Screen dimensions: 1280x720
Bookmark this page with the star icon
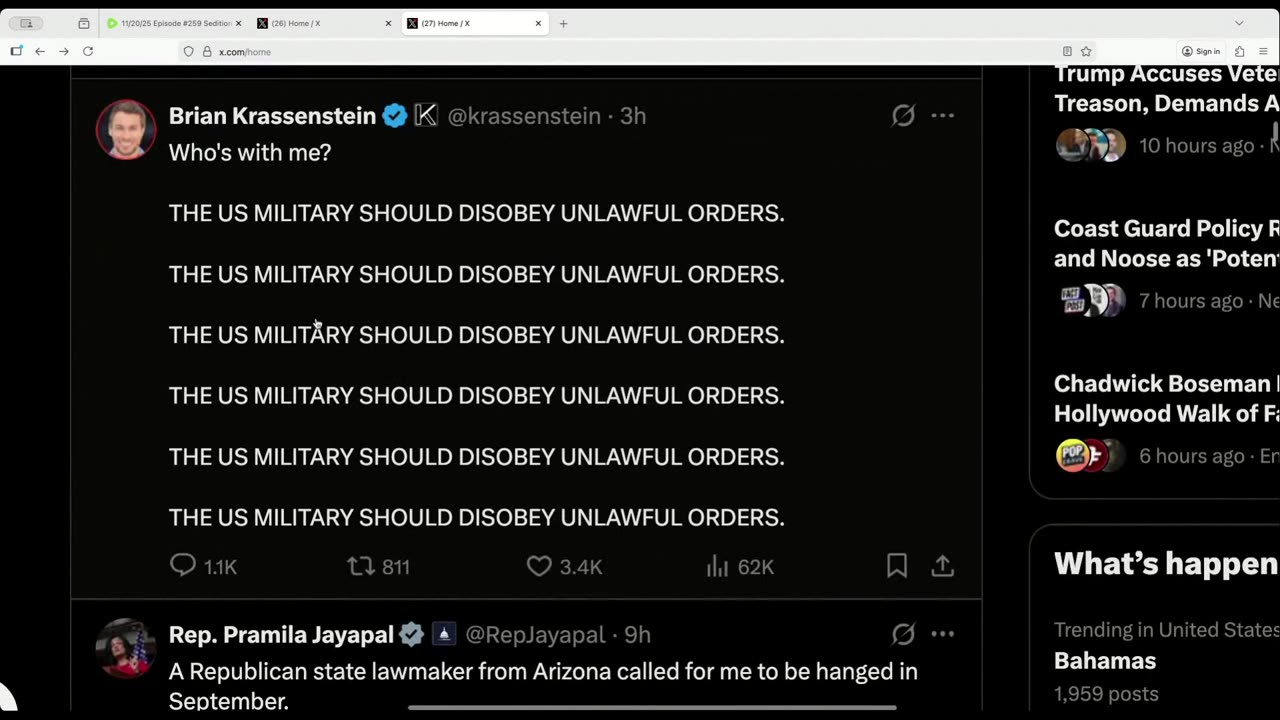1086,51
